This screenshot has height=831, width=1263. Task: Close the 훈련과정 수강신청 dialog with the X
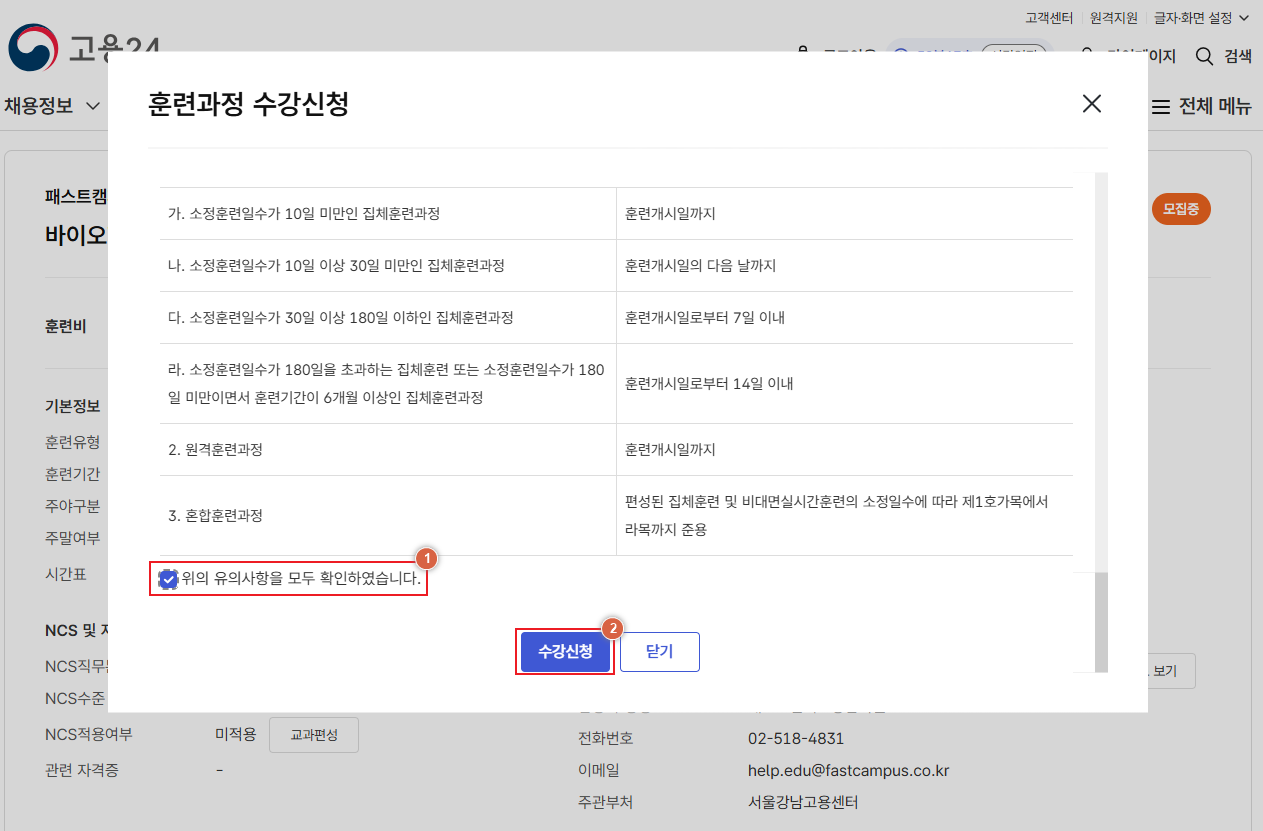tap(1091, 104)
